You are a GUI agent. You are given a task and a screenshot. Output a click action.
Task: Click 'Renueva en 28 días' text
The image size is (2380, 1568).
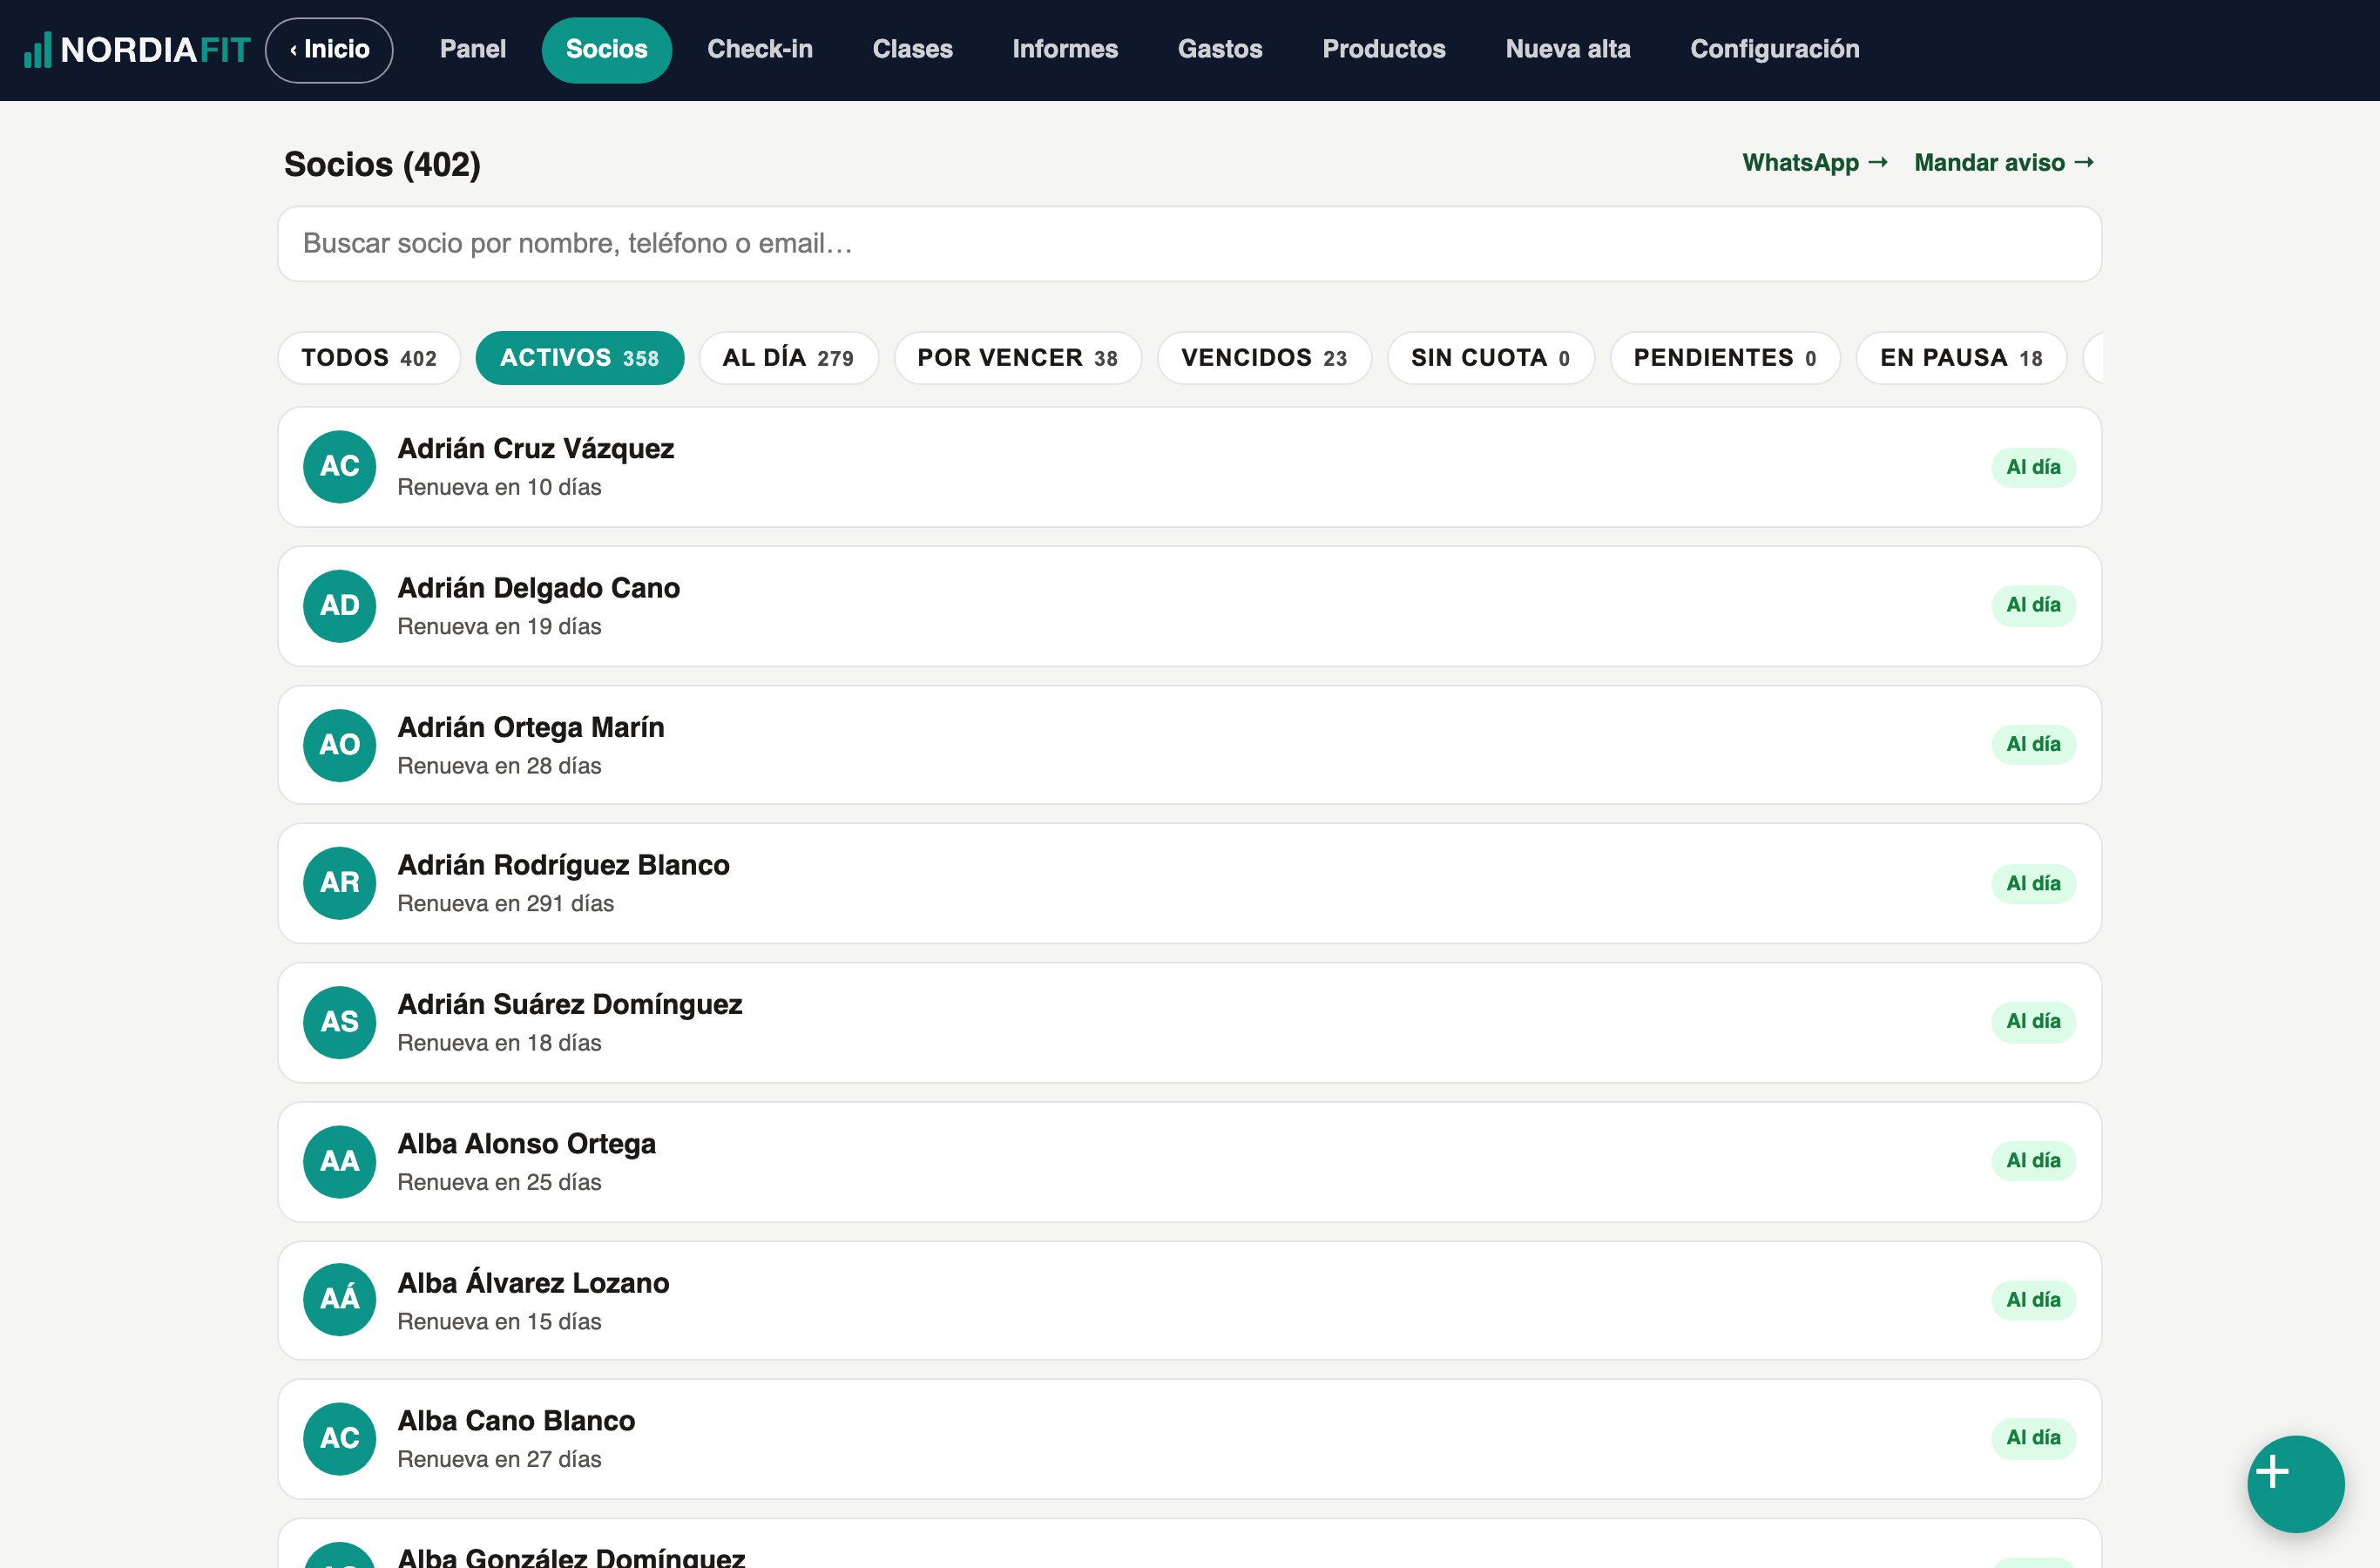(500, 765)
